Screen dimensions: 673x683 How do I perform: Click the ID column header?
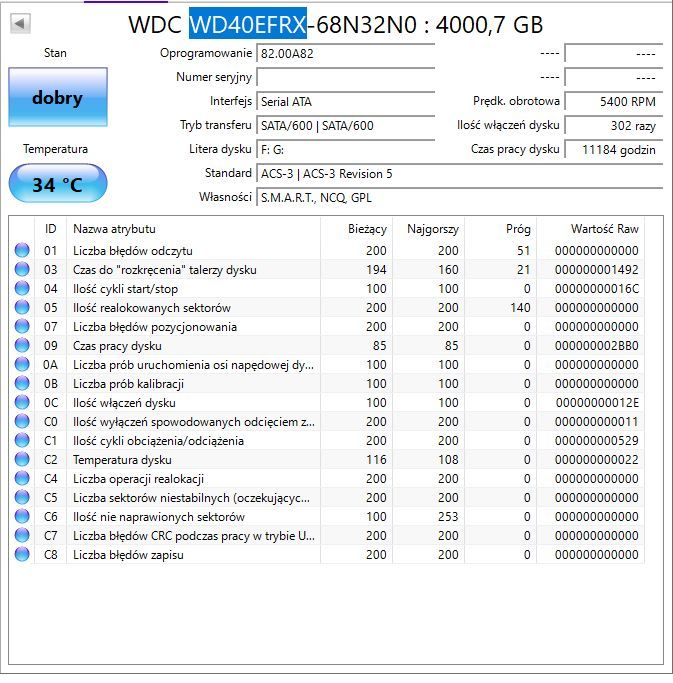click(51, 229)
